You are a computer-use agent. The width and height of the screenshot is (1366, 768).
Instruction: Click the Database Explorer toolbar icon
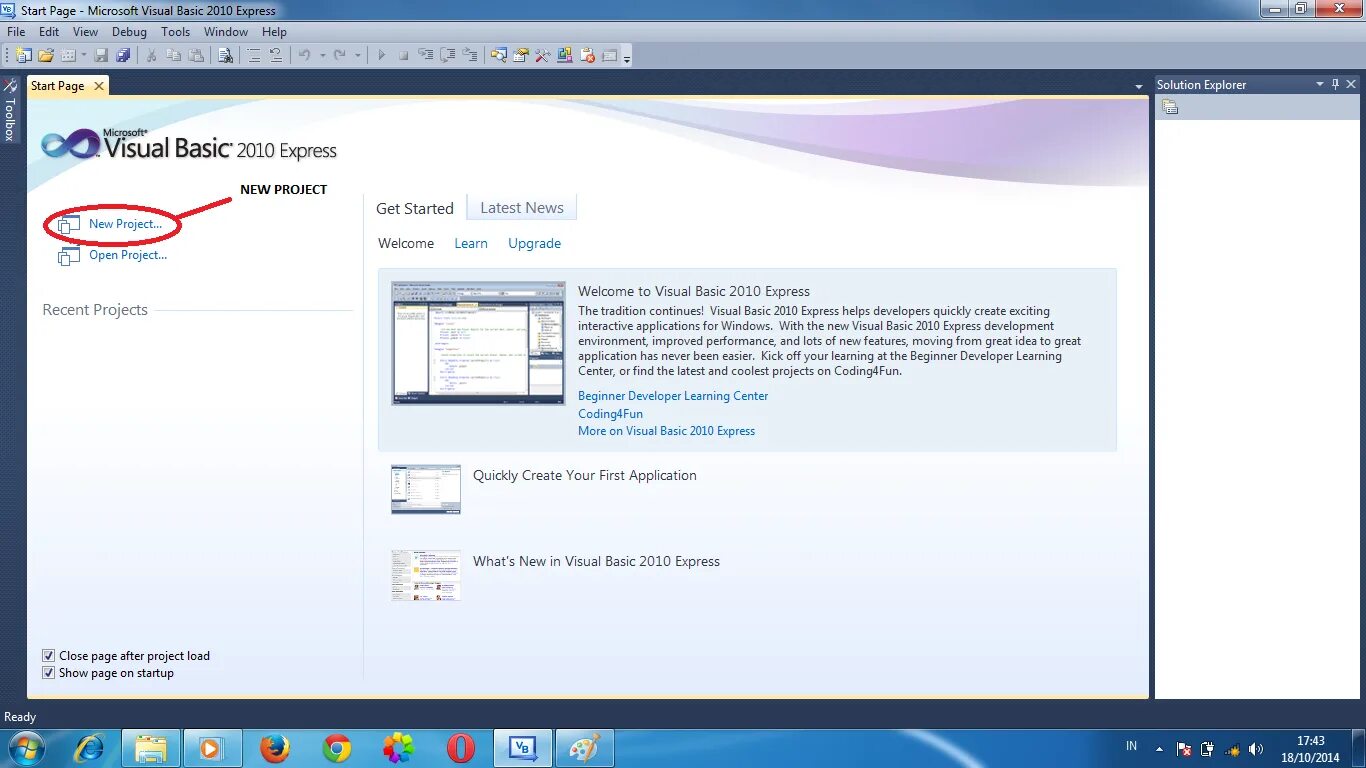pyautogui.click(x=565, y=55)
